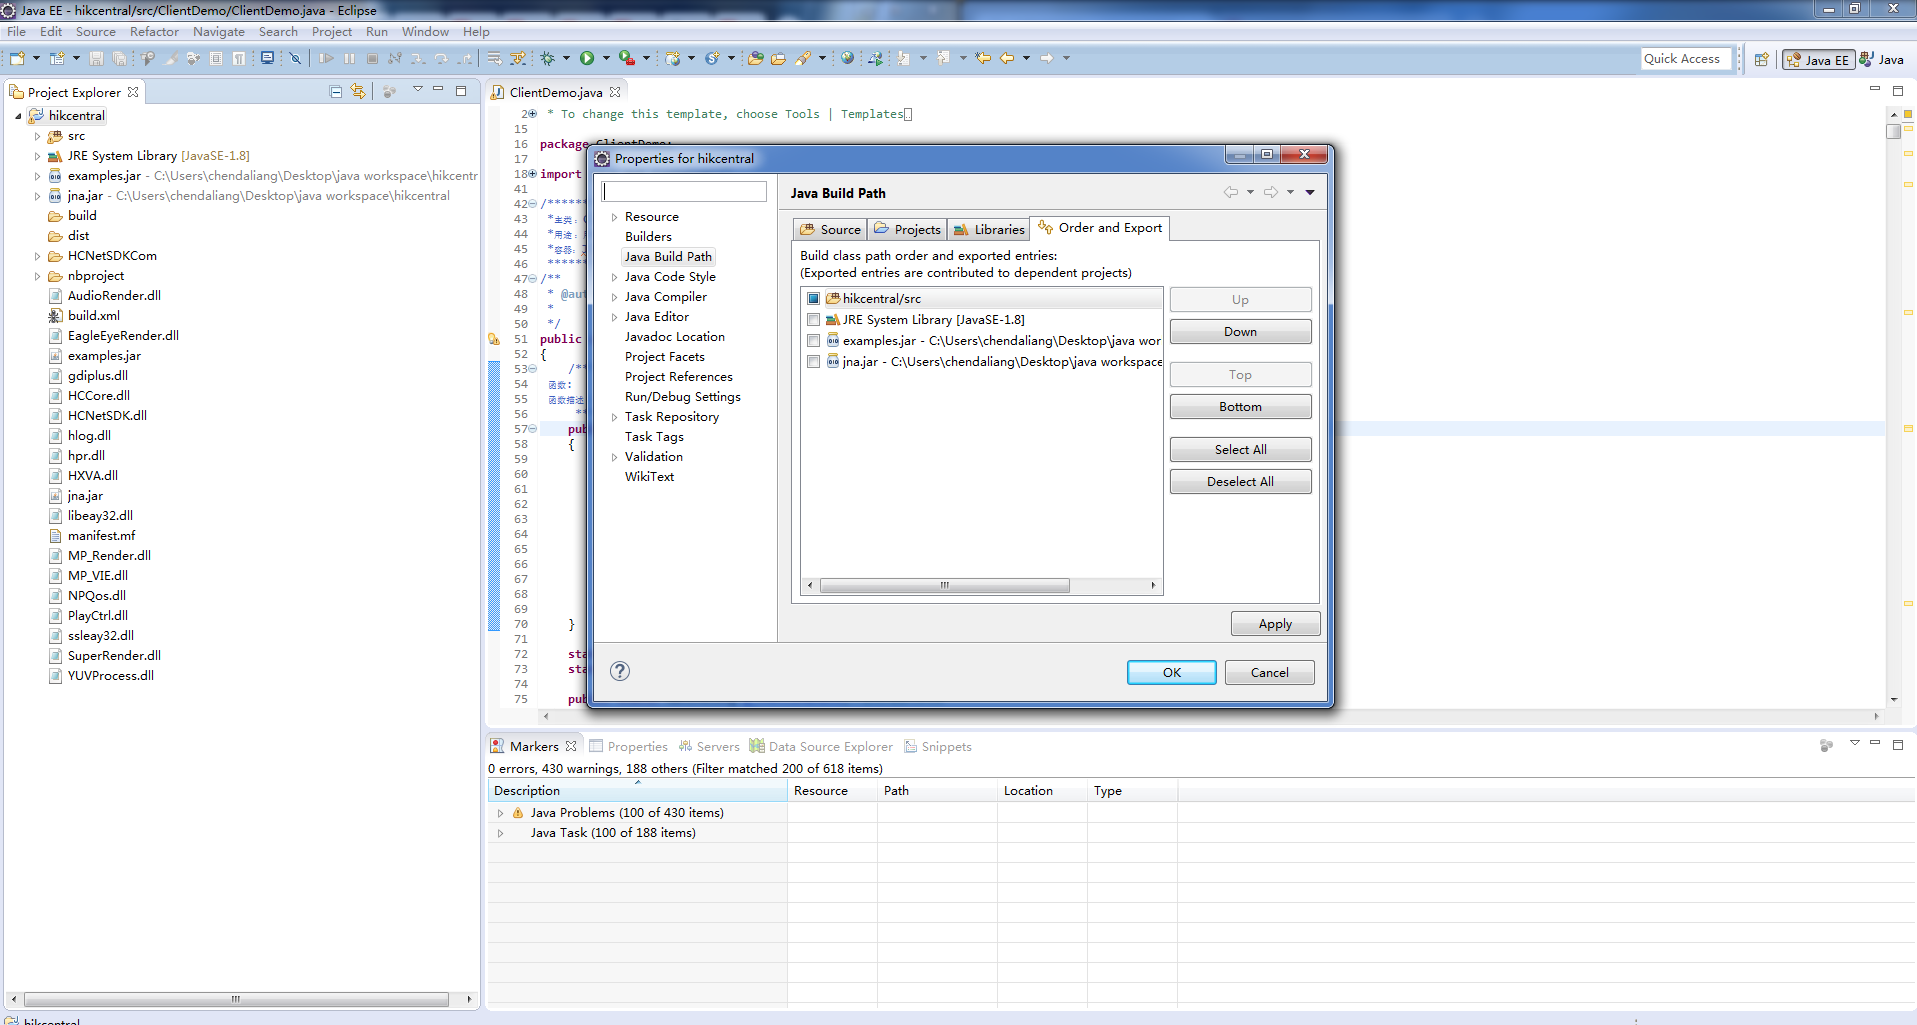The width and height of the screenshot is (1917, 1025).
Task: Select Project Facets in properties tree
Action: [x=664, y=357]
